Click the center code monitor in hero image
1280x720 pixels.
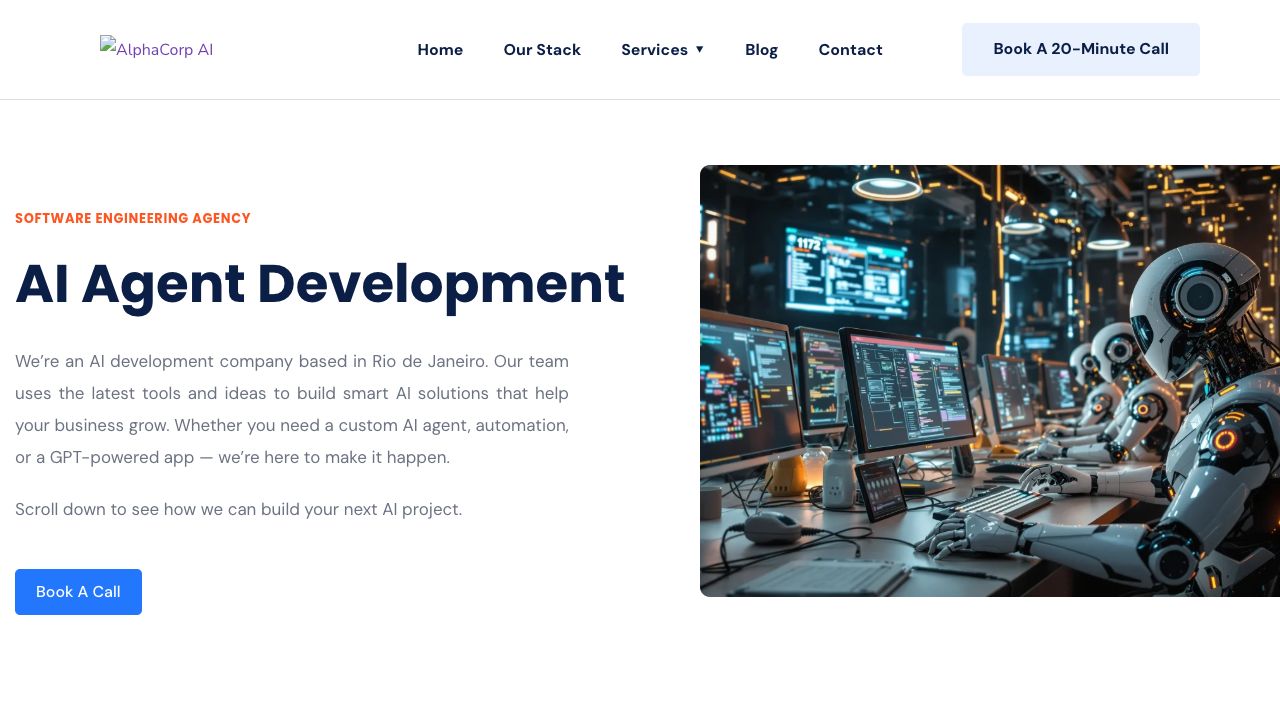(x=905, y=388)
